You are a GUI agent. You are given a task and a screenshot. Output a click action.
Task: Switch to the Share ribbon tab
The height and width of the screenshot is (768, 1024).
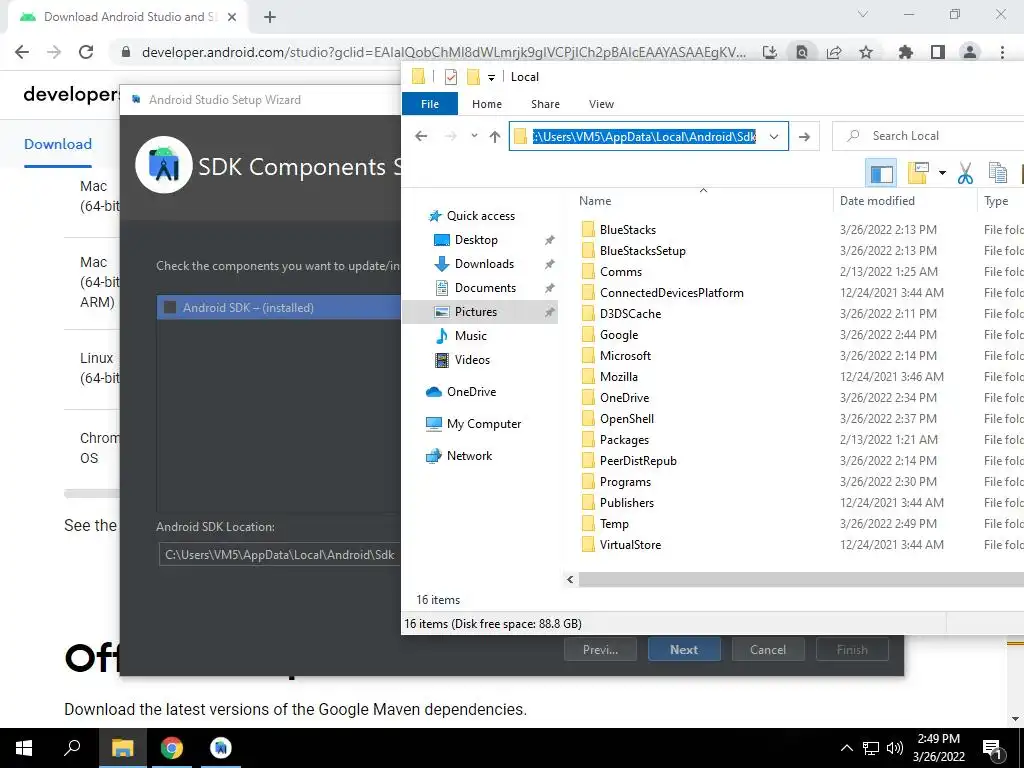point(545,104)
